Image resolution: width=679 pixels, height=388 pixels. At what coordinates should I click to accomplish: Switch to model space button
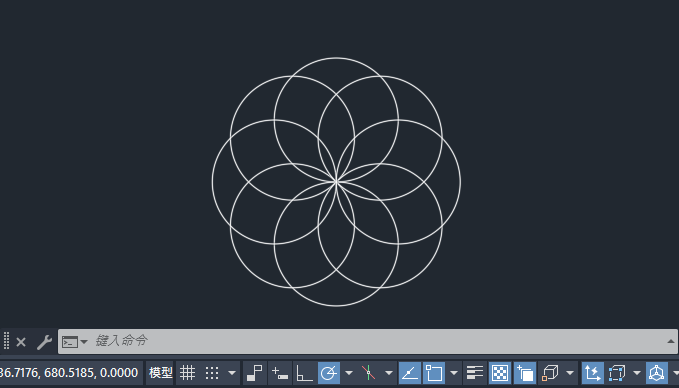[x=160, y=373]
